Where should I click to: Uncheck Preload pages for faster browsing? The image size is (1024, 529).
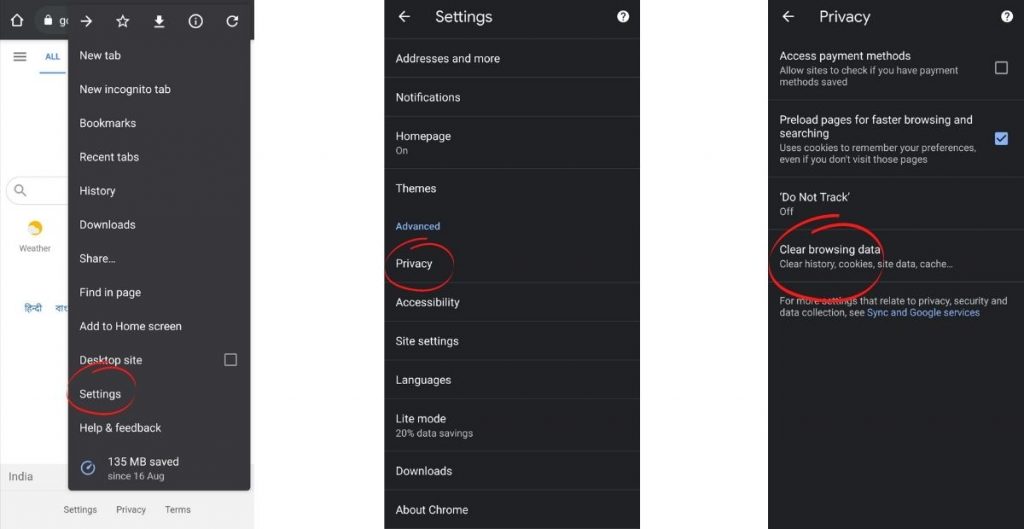(1001, 139)
